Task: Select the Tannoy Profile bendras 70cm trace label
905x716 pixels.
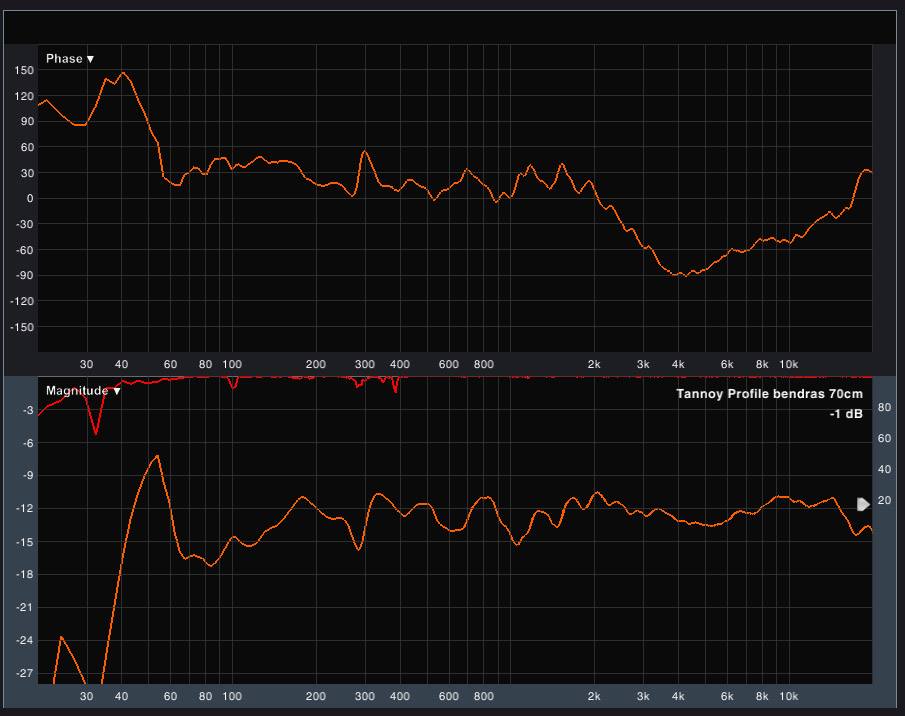Action: point(769,394)
